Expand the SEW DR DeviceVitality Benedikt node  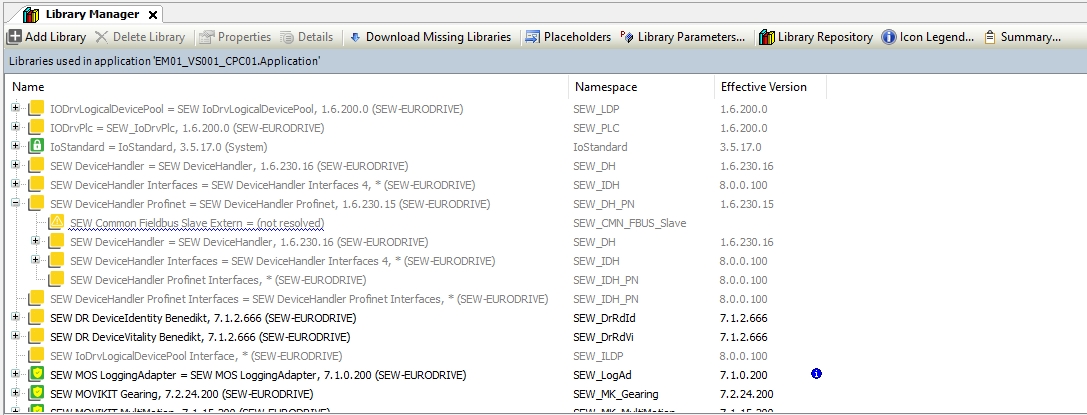pos(15,337)
